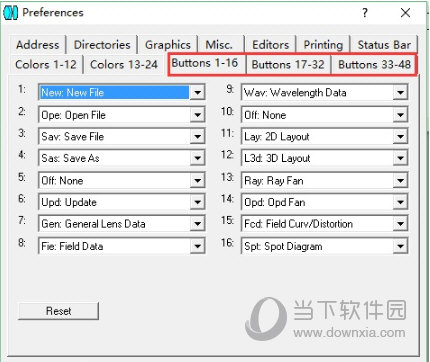
Task: Expand dropdown for button 6 Update
Action: (197, 202)
